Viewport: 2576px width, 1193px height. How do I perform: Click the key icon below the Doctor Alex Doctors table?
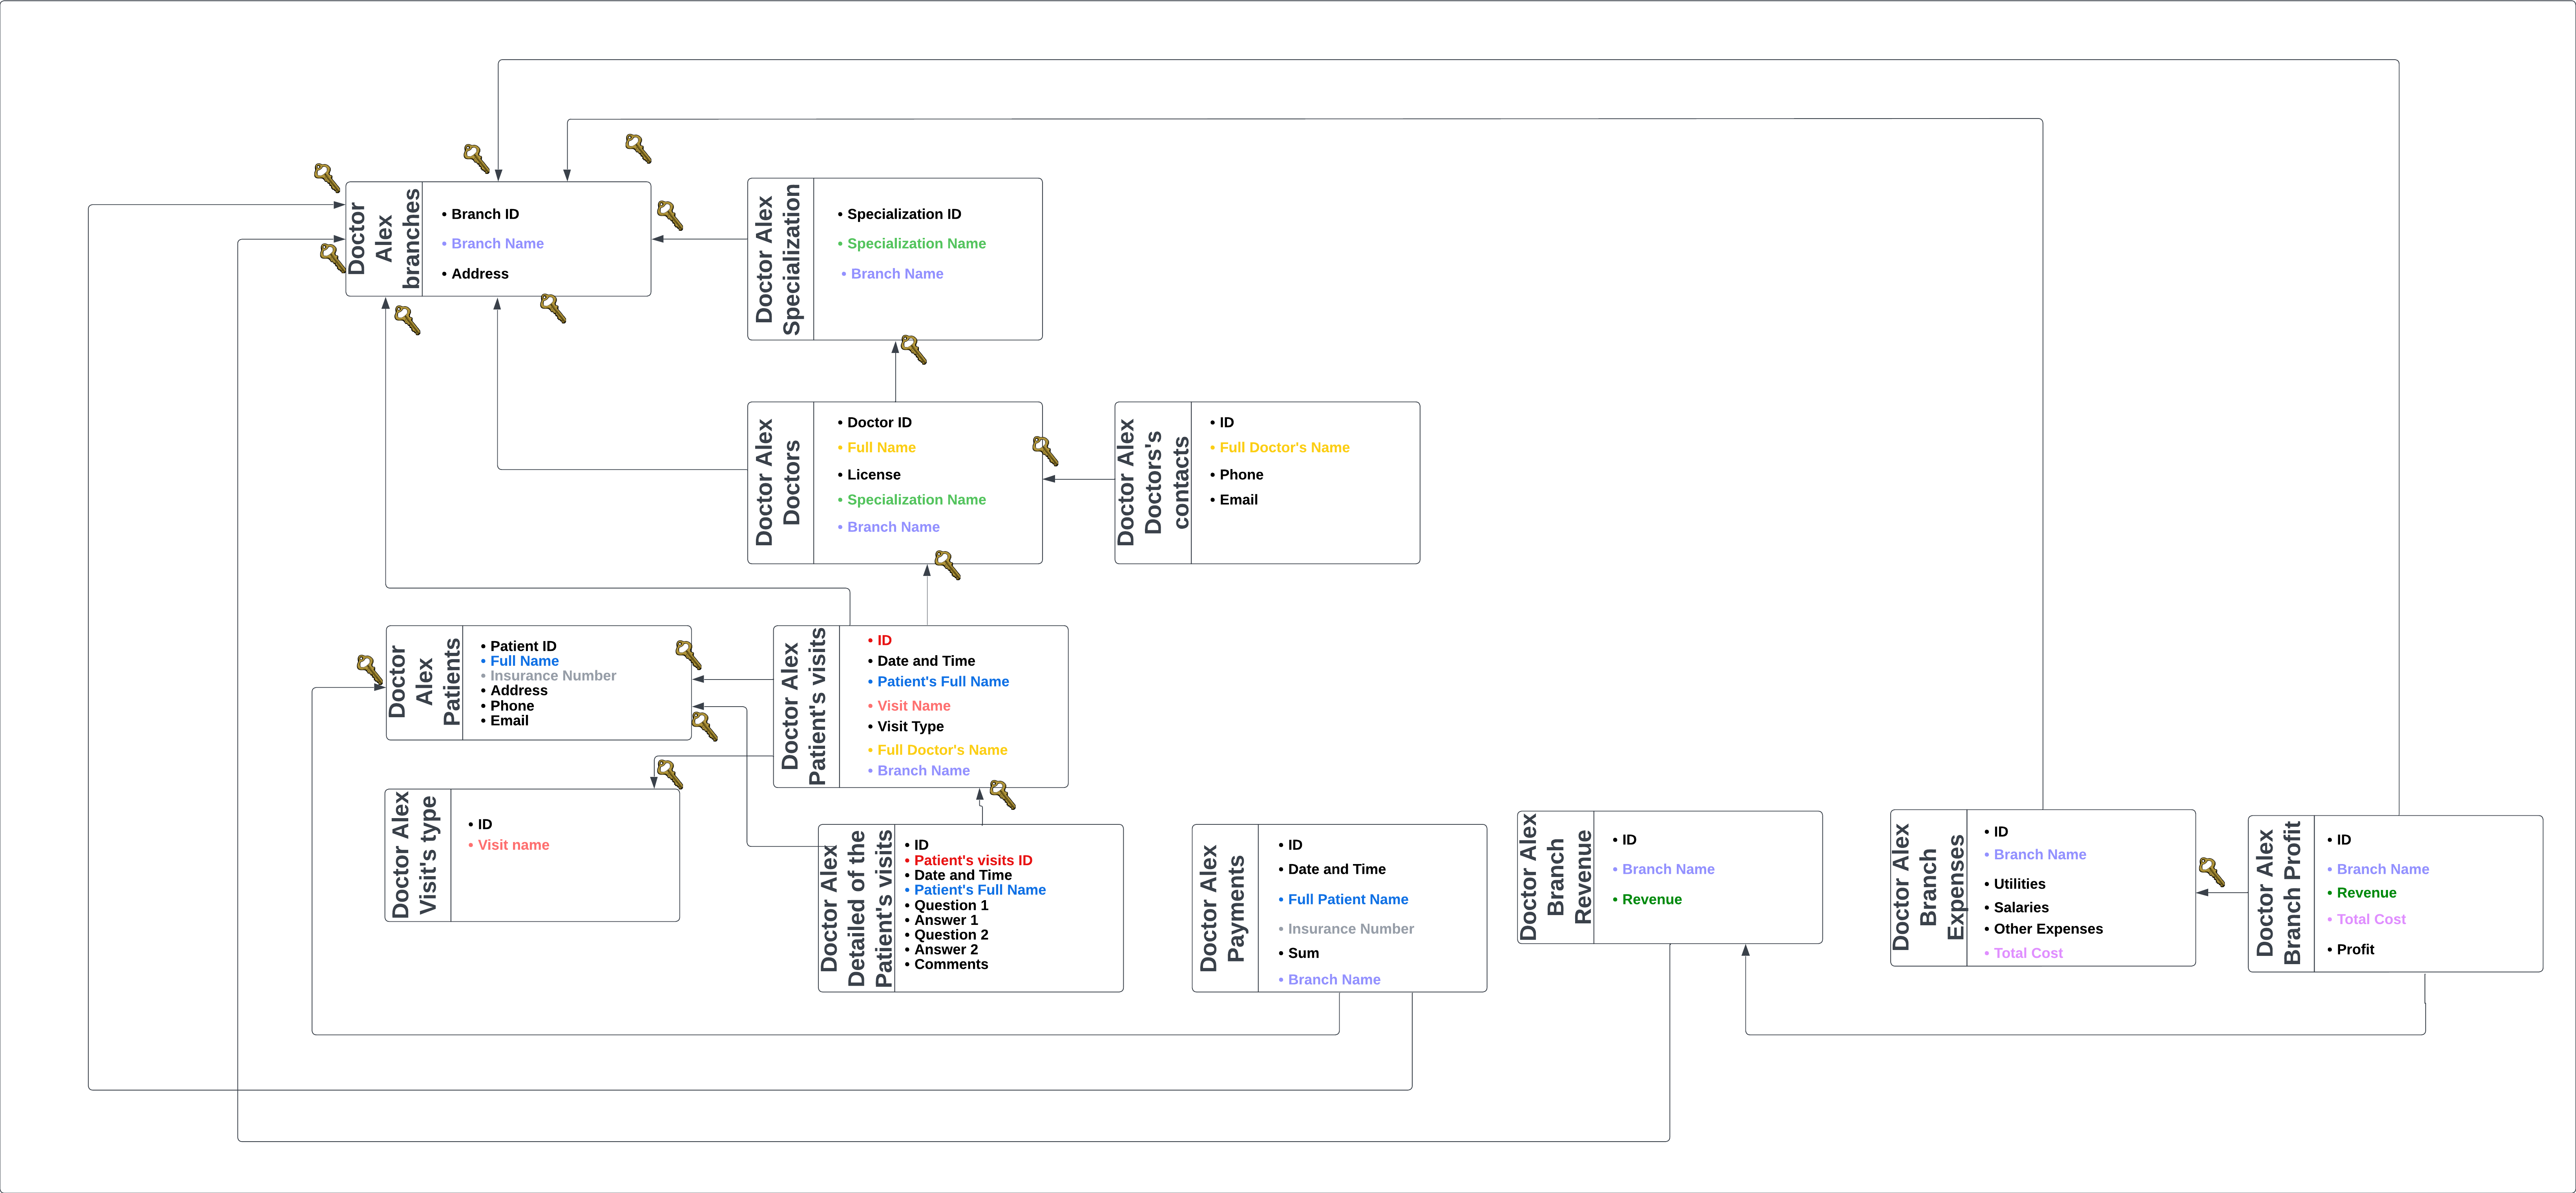click(x=947, y=565)
